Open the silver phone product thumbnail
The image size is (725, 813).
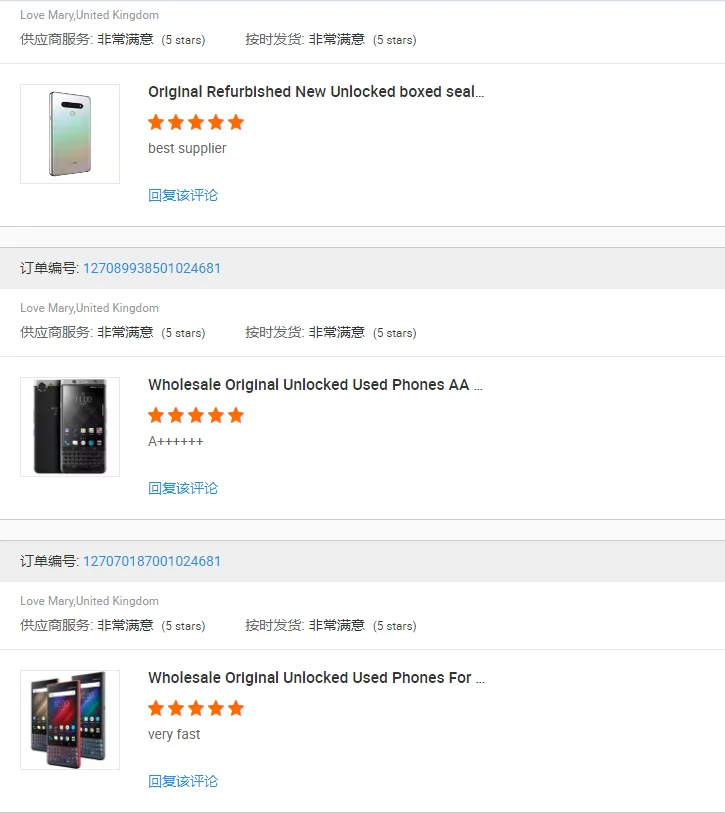(x=70, y=134)
